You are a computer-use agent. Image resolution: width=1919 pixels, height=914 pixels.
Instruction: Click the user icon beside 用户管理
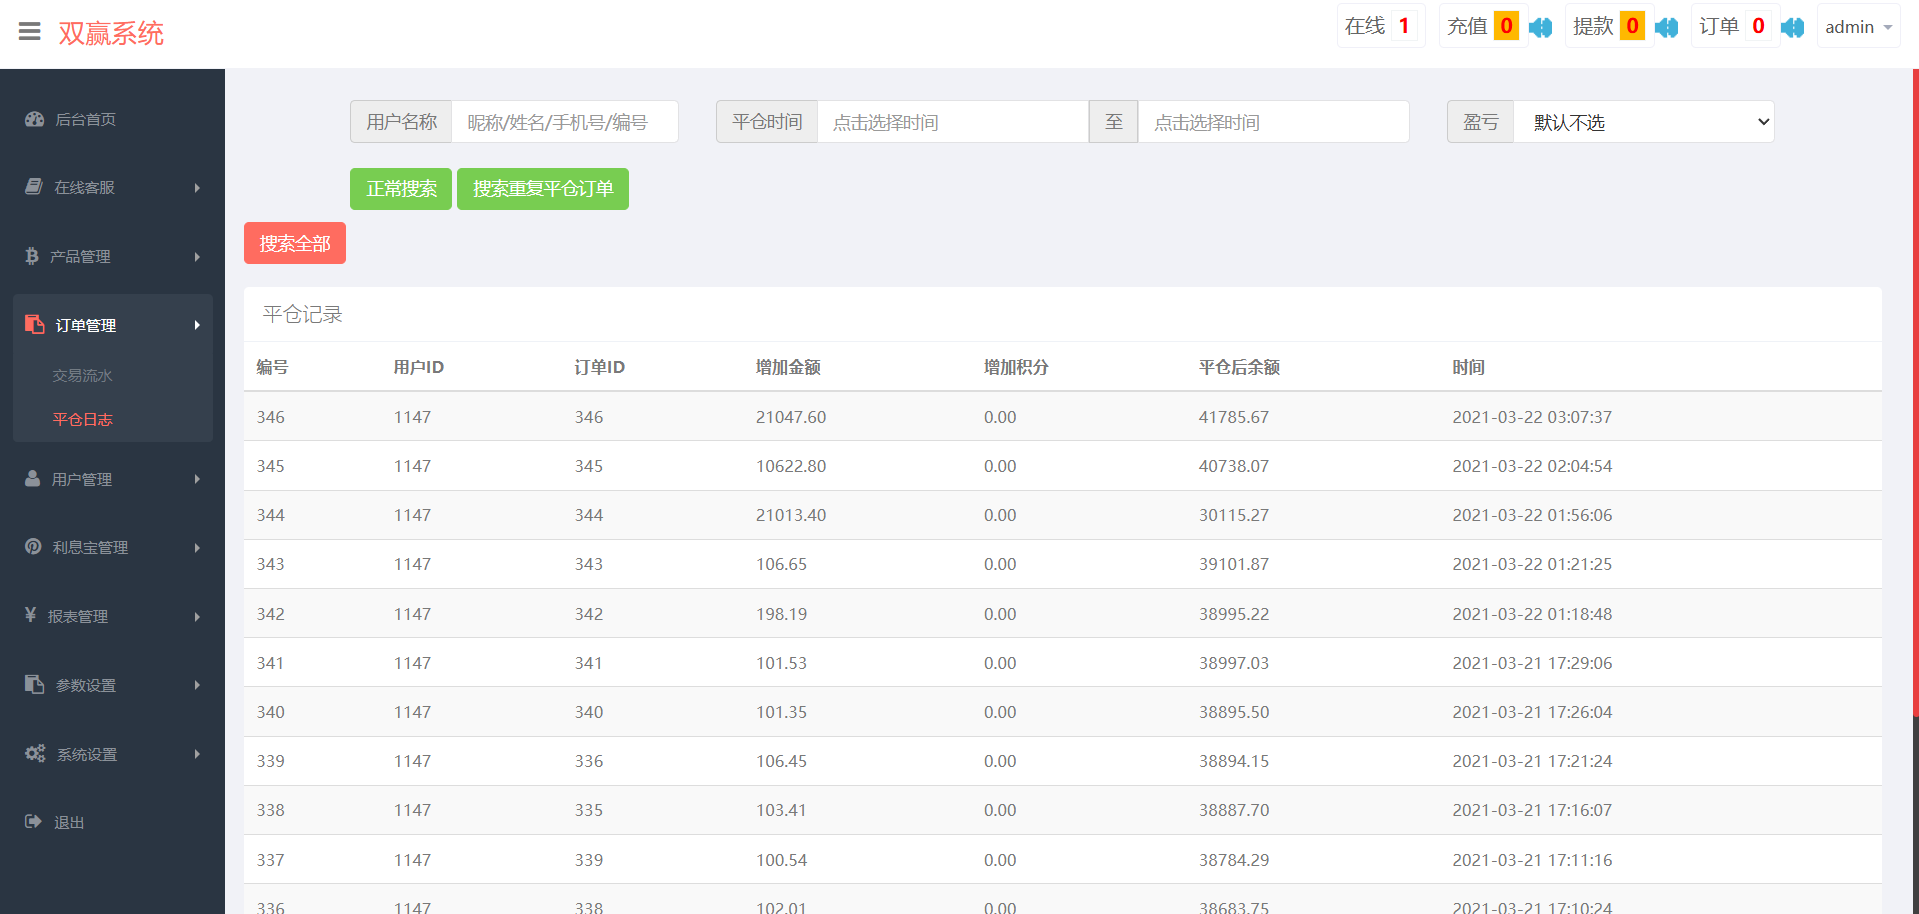(33, 478)
